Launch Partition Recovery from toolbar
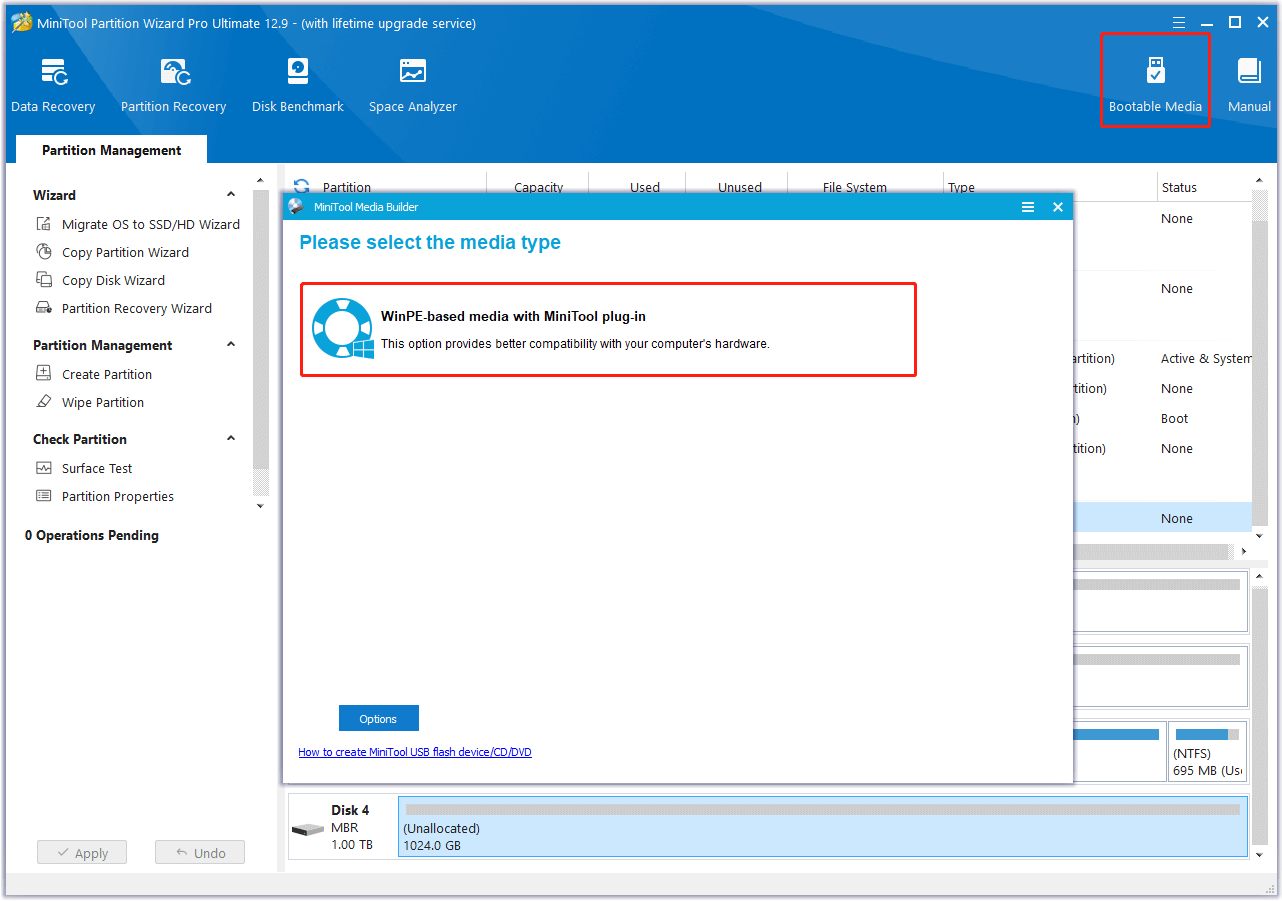Image resolution: width=1282 pixels, height=901 pixels. click(x=173, y=85)
